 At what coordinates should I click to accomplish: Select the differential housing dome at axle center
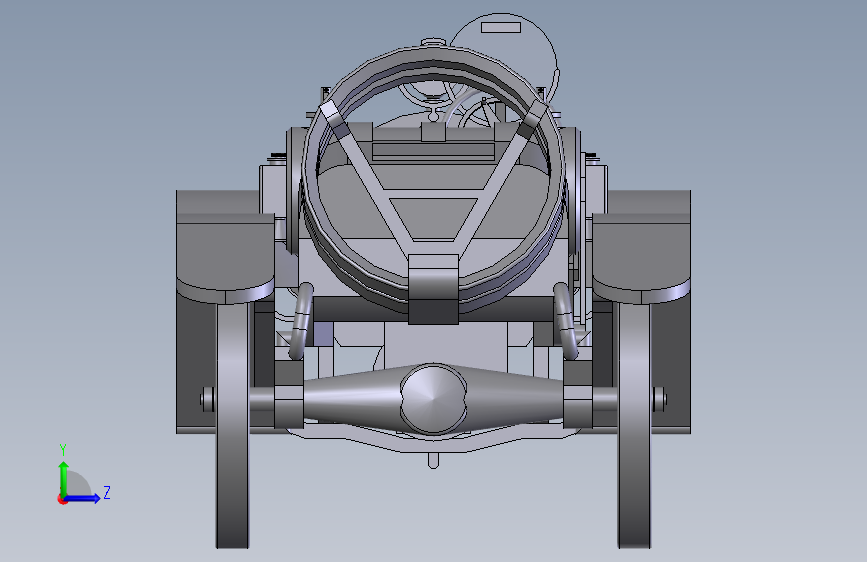coord(434,398)
